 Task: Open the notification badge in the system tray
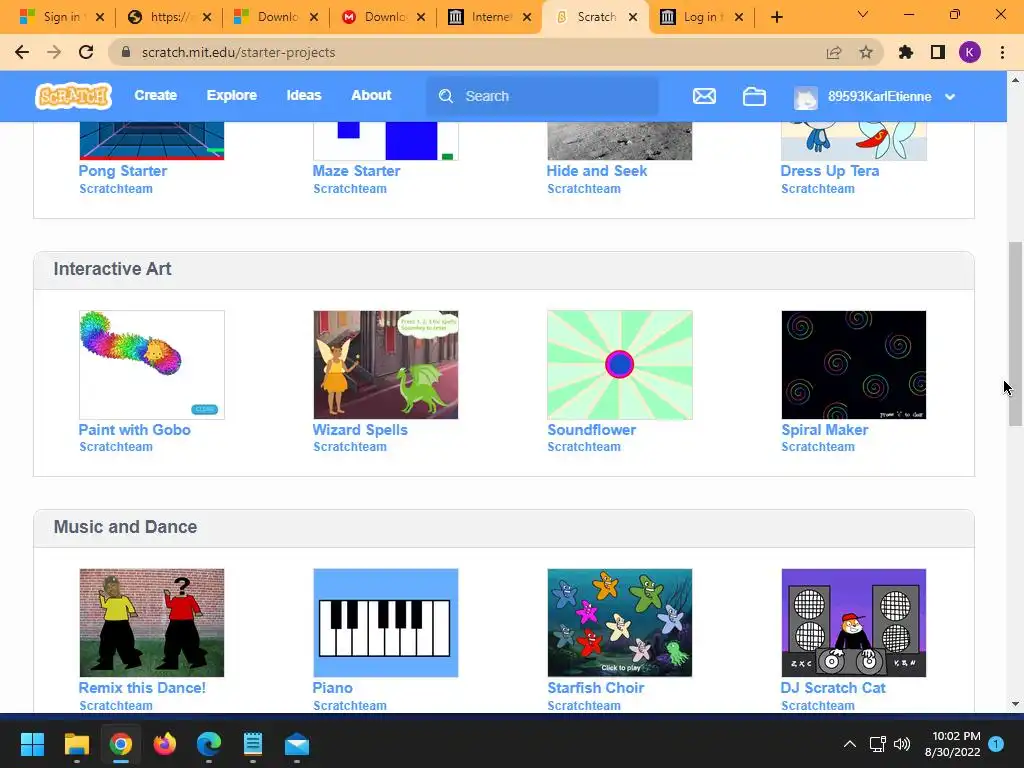(x=996, y=744)
